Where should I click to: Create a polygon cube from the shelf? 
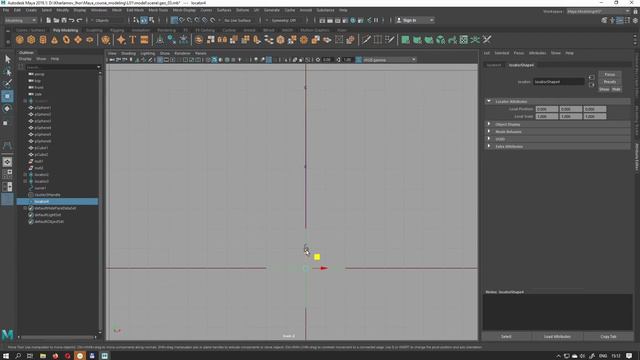point(31,40)
